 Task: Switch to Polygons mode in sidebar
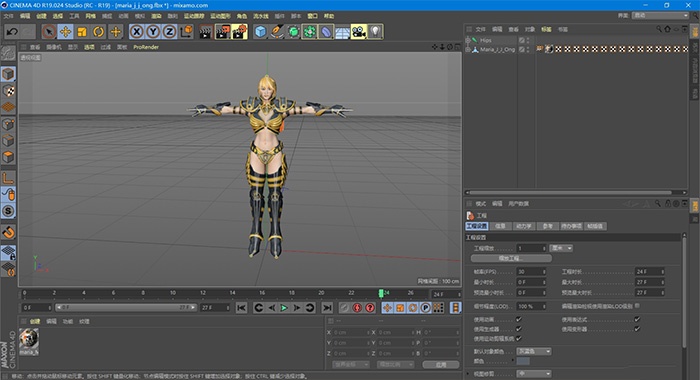coord(8,157)
